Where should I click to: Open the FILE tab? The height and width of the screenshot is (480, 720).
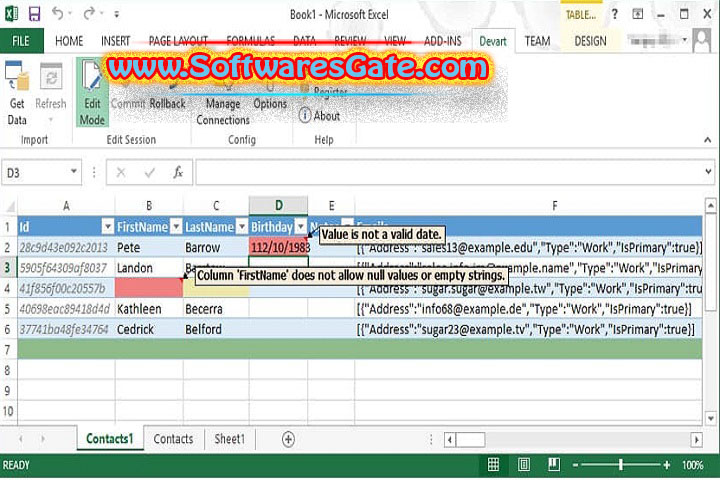[21, 41]
